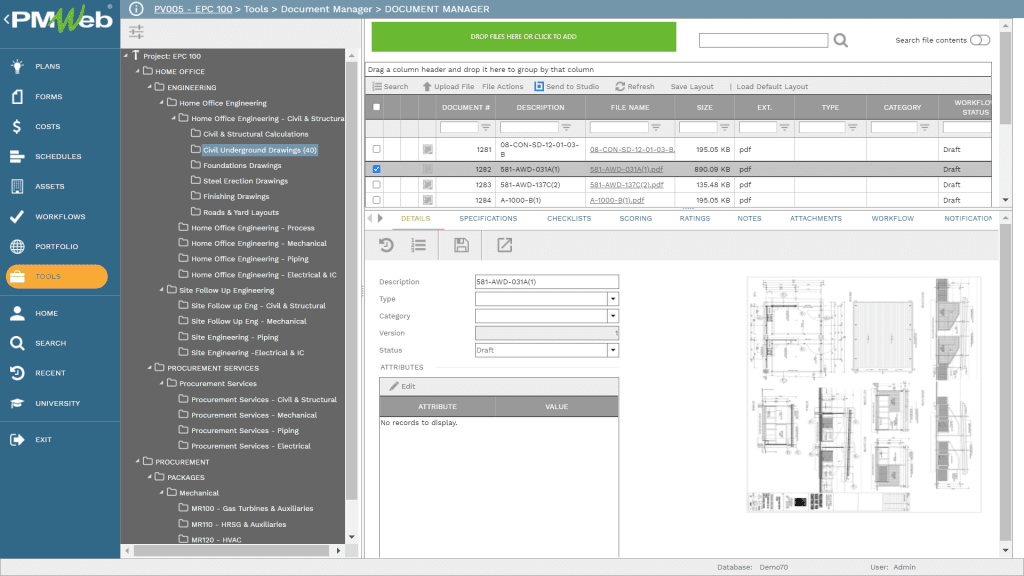Open Recent history icon in sidebar
The height and width of the screenshot is (576, 1024).
pyautogui.click(x=17, y=373)
